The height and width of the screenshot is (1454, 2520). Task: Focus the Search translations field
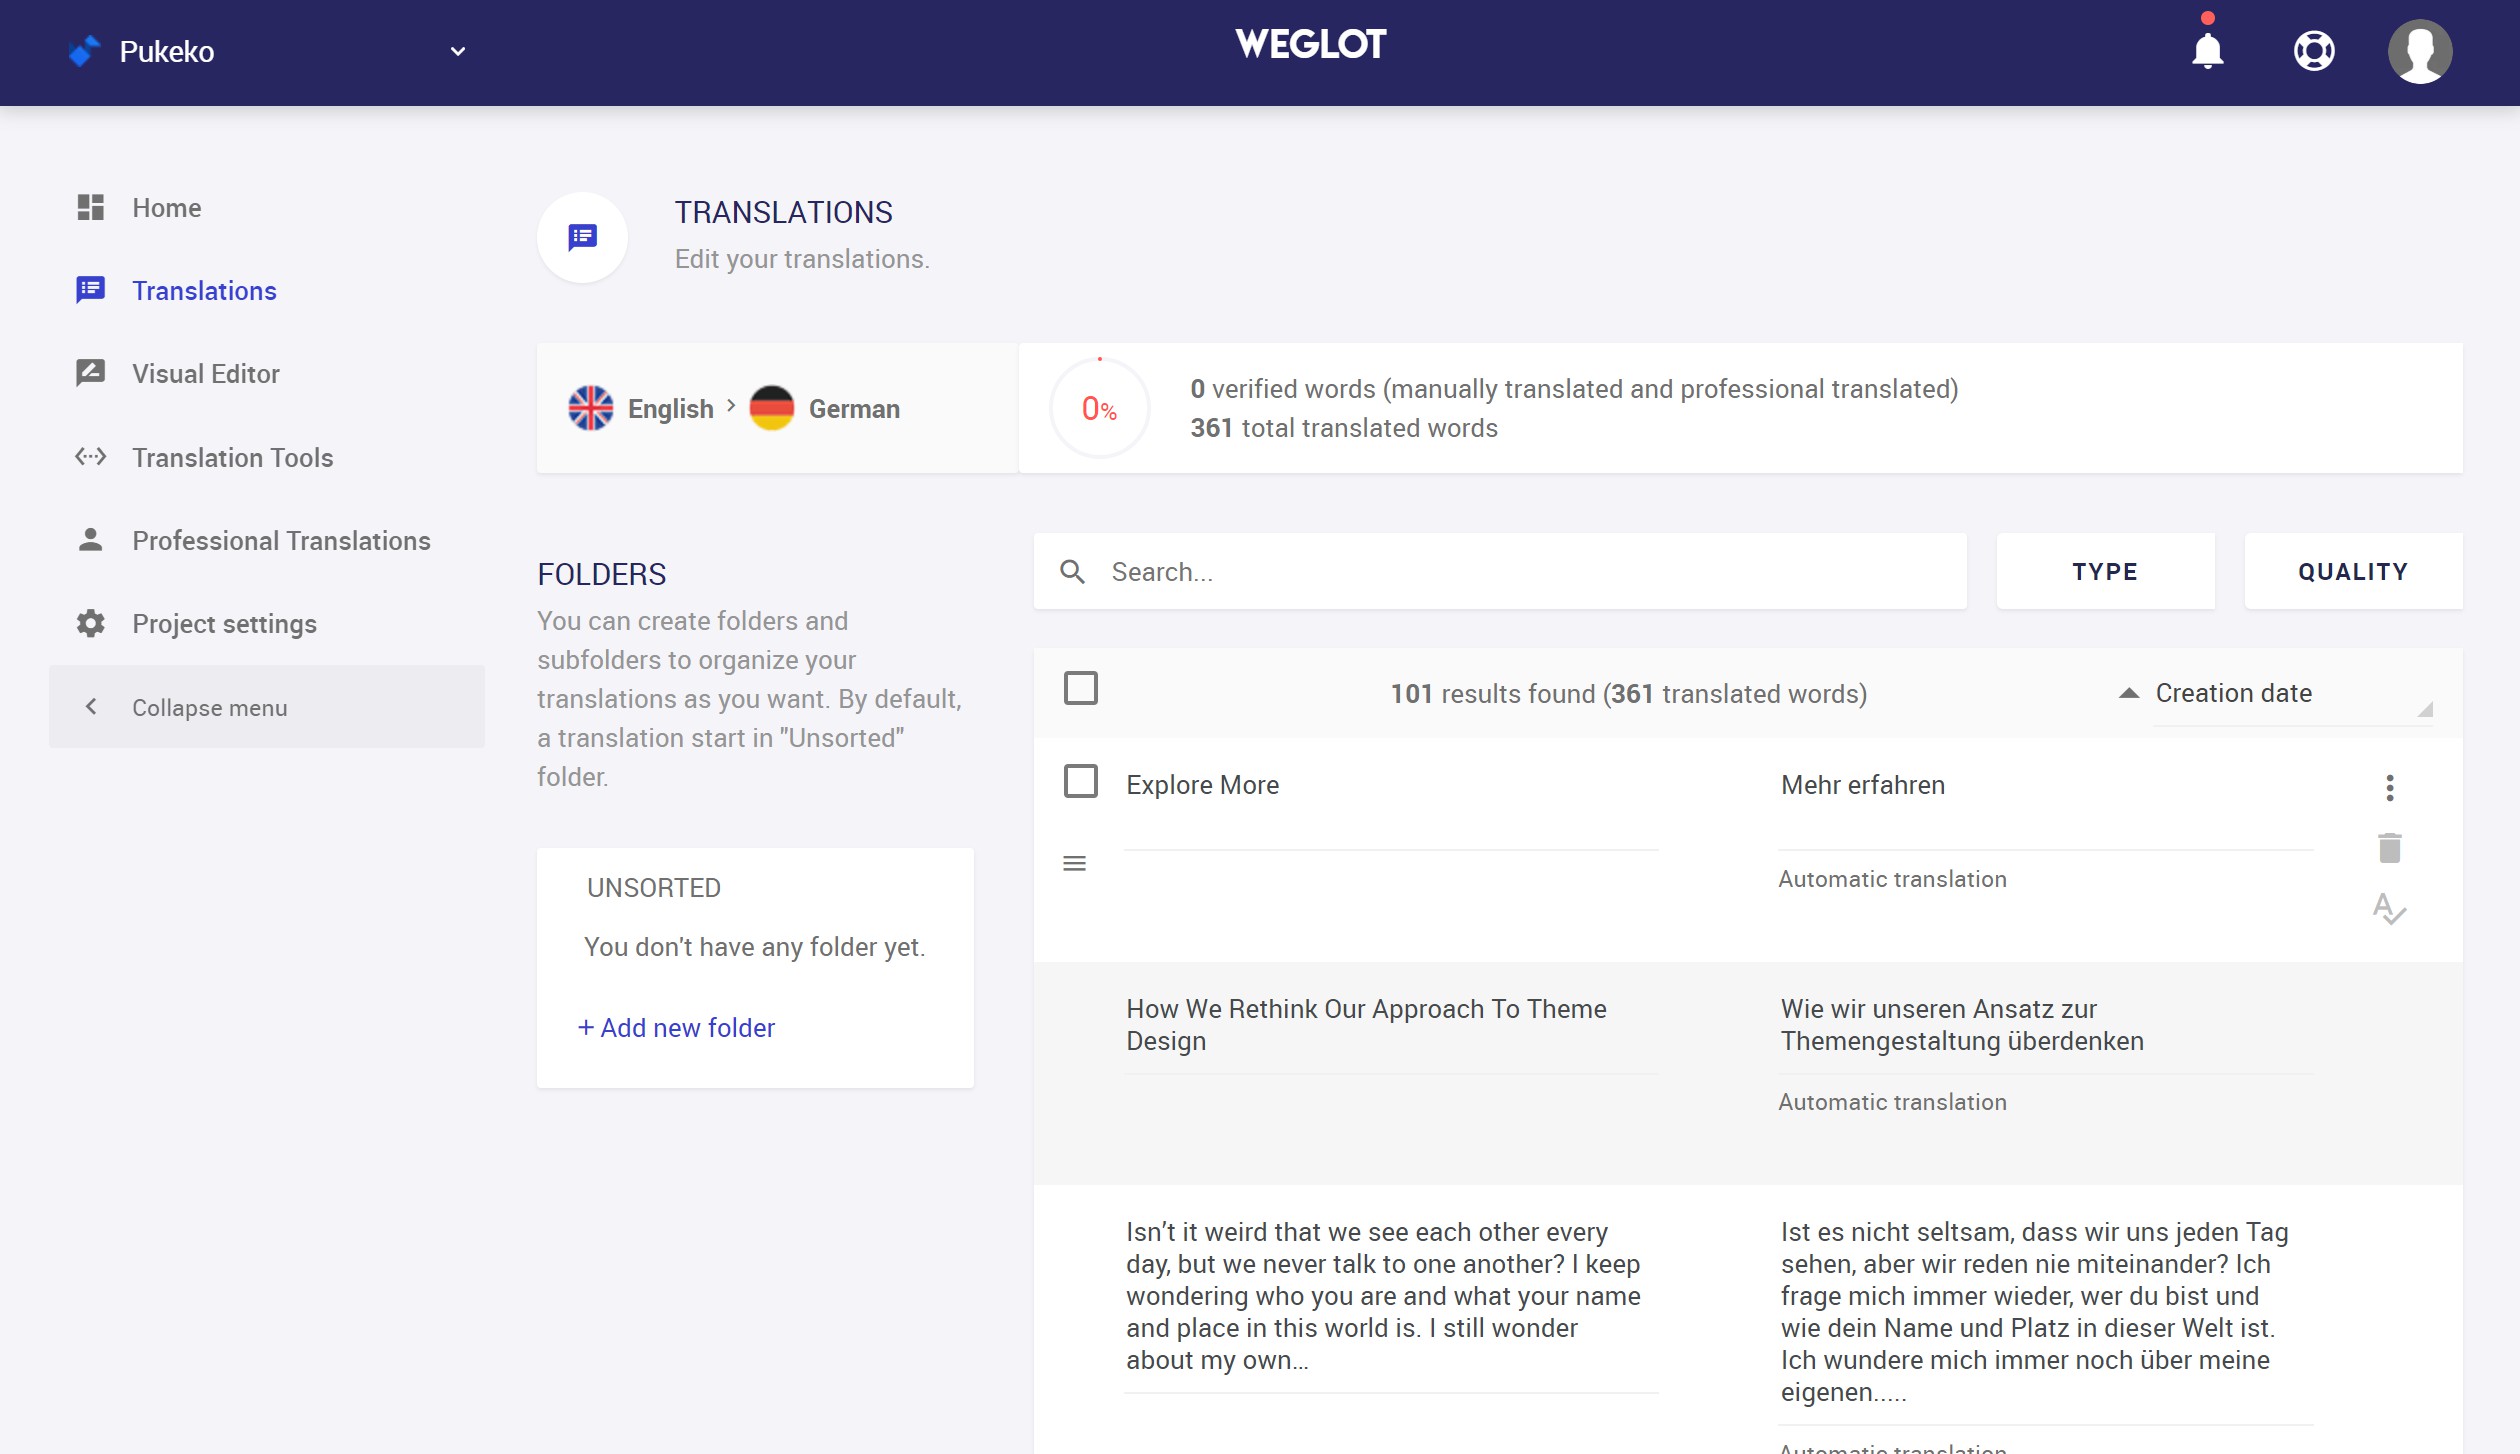point(1500,571)
